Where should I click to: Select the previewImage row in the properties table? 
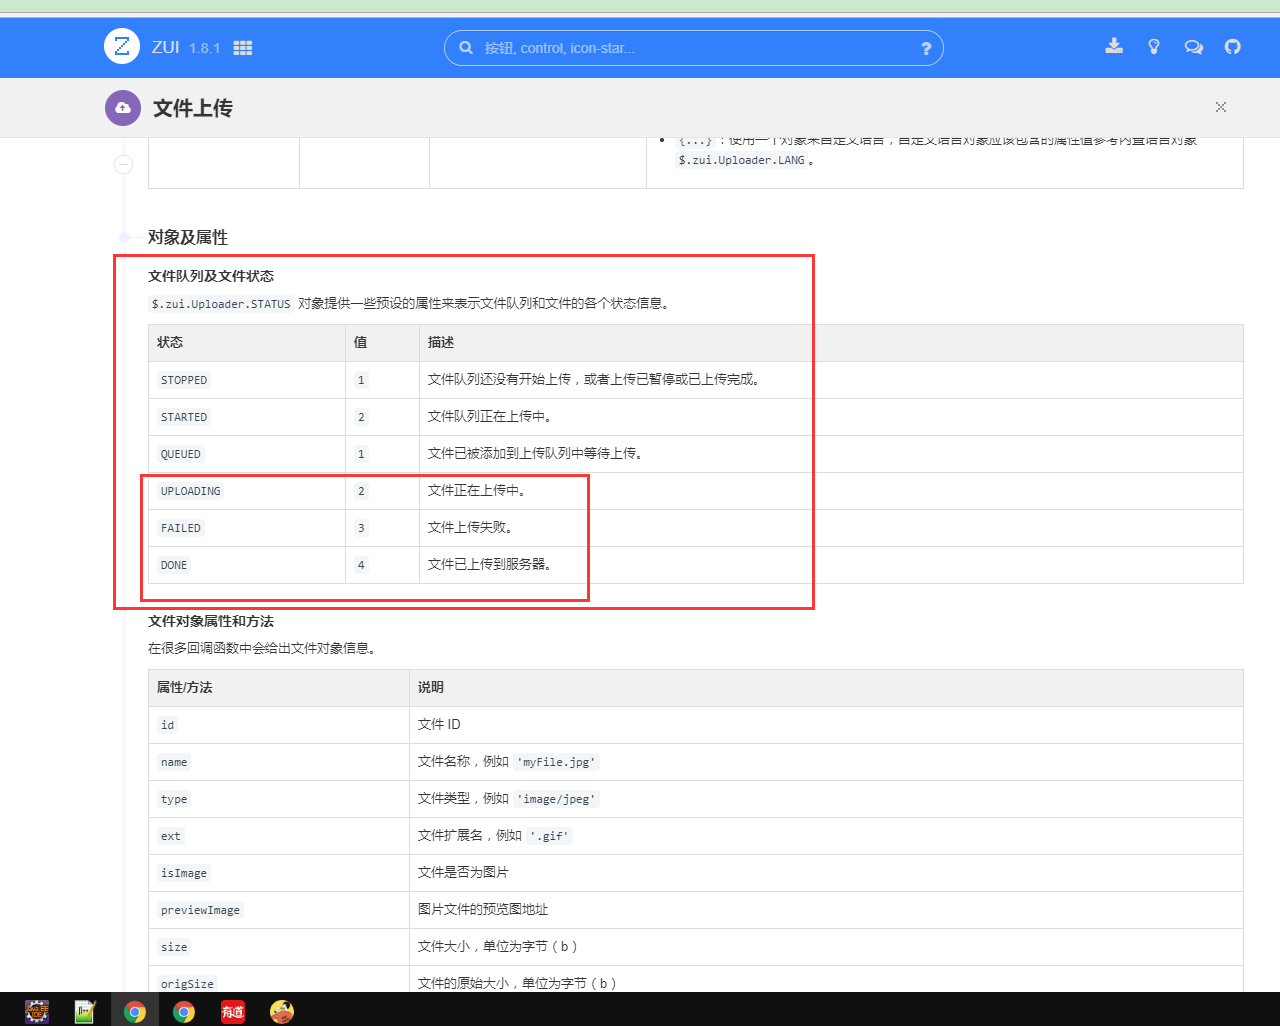click(x=199, y=909)
